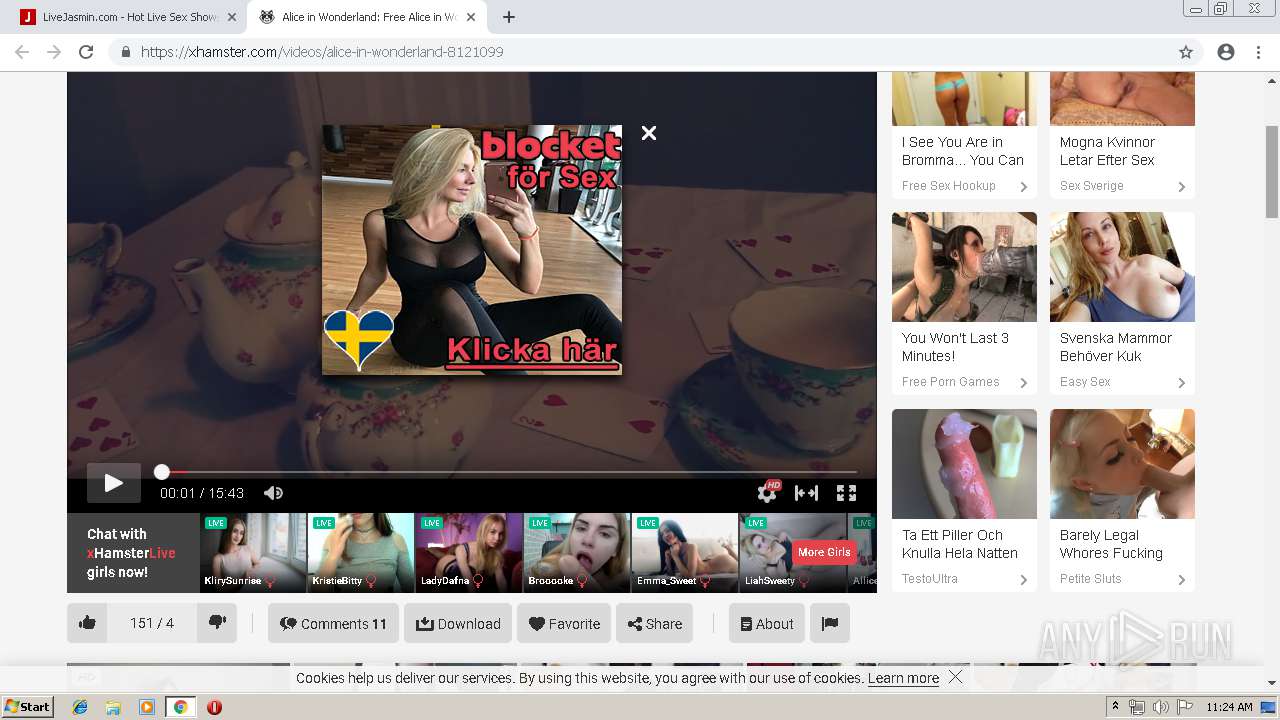Dismiss the cookie notice
The height and width of the screenshot is (720, 1280).
click(x=955, y=677)
